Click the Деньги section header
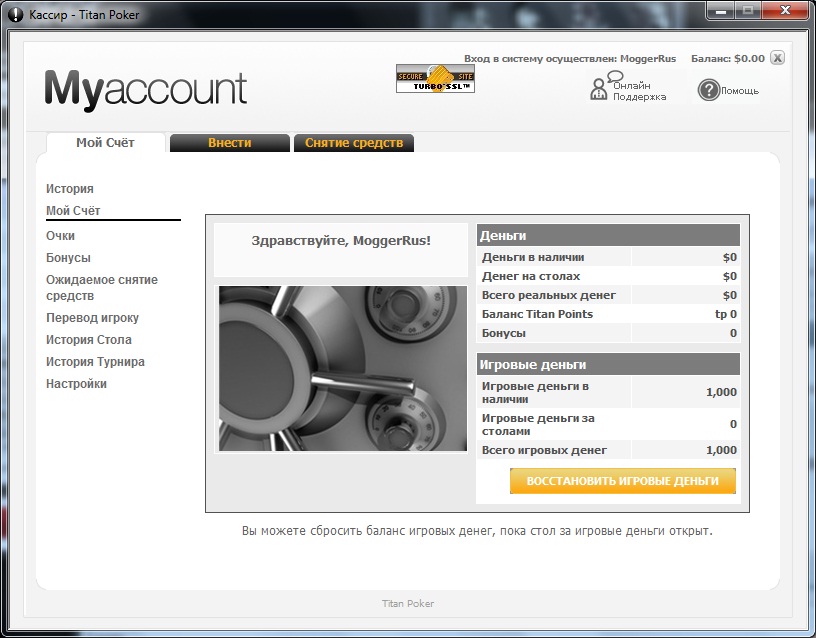The width and height of the screenshot is (816, 638). coord(608,235)
